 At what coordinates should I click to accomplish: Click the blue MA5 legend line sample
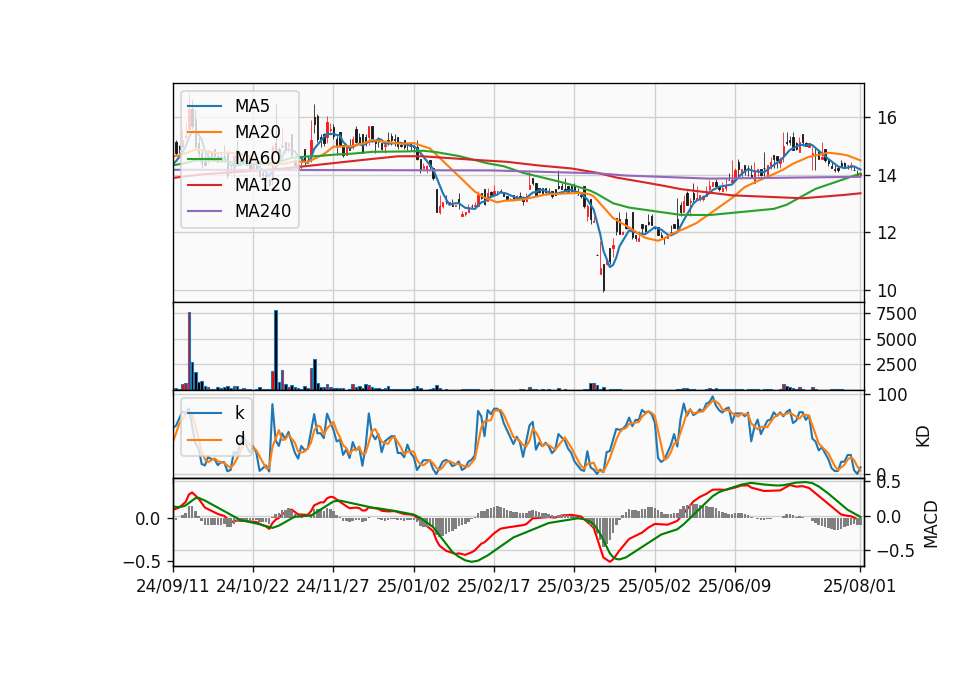[204, 107]
